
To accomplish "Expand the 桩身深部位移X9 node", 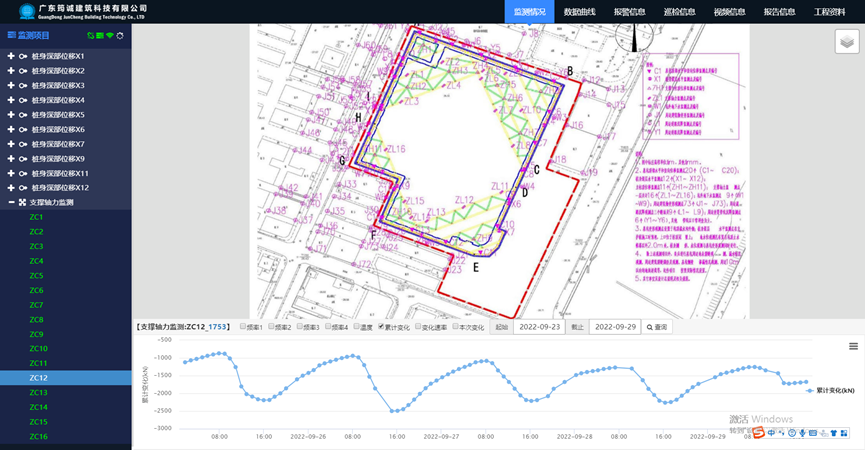I will point(10,159).
